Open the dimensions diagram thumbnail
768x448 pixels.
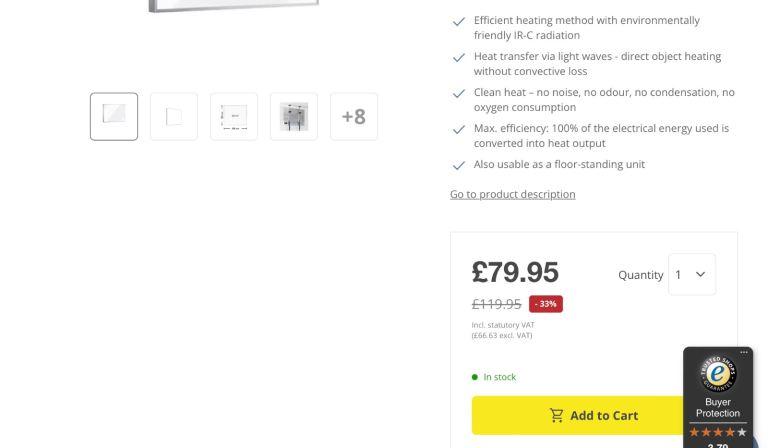pyautogui.click(x=234, y=116)
